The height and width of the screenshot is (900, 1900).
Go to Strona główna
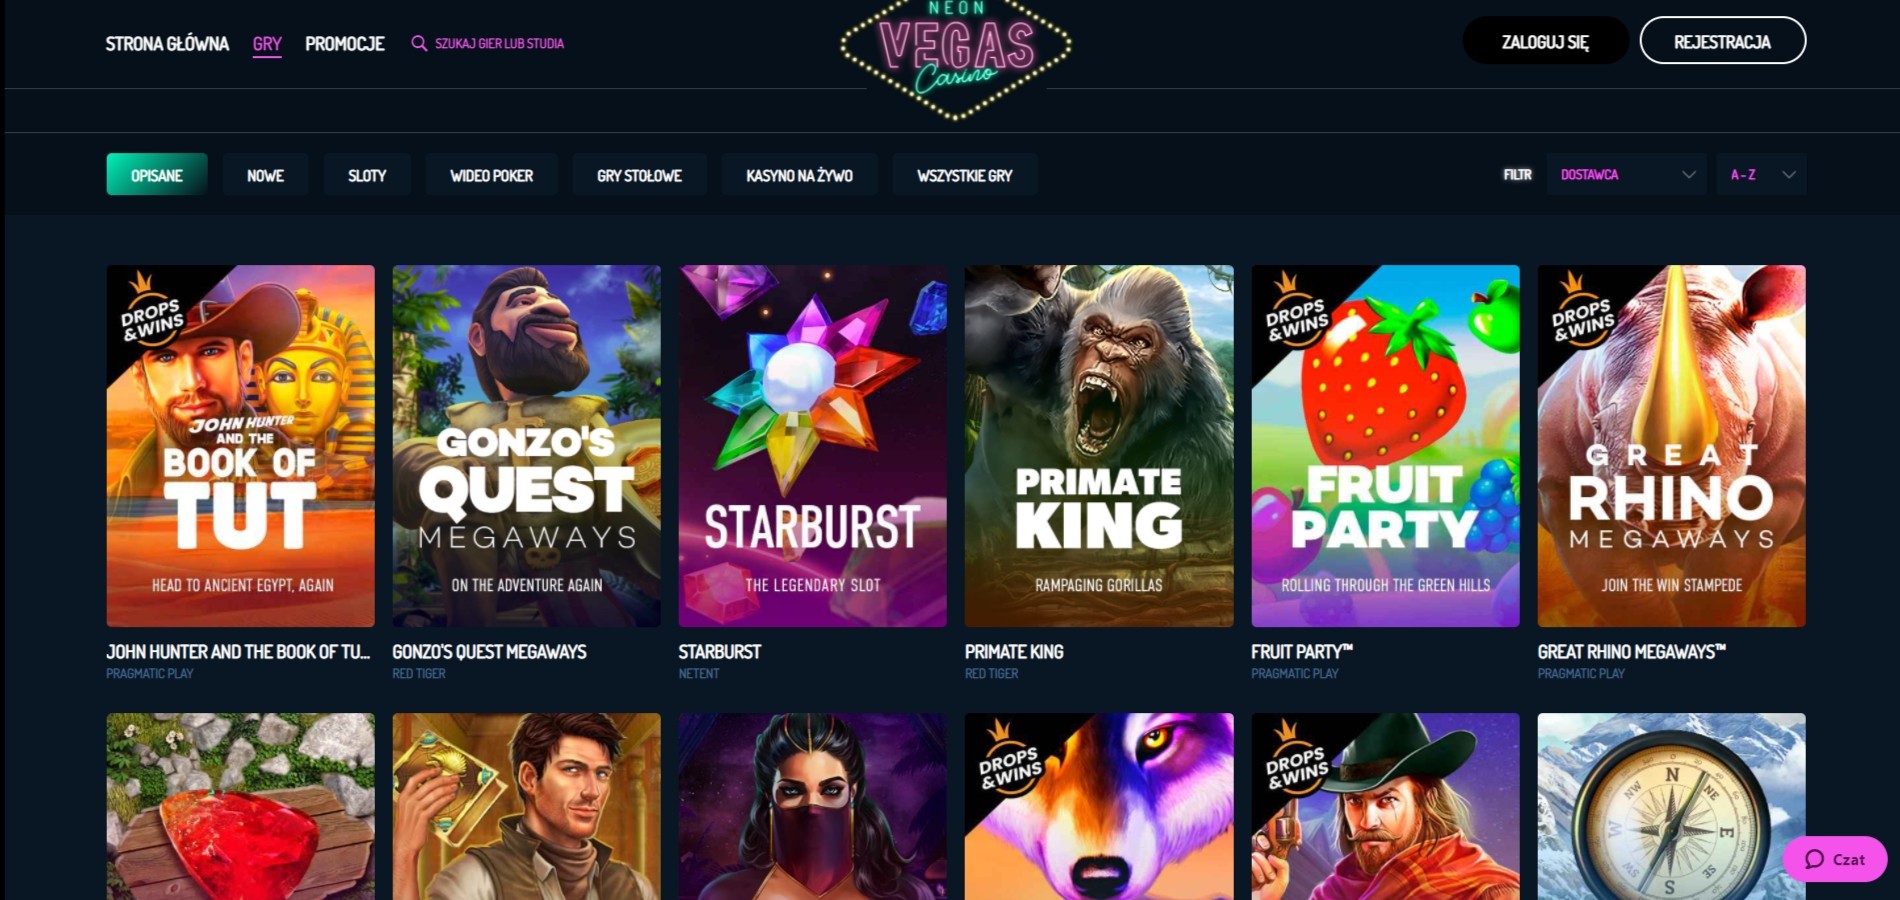167,44
